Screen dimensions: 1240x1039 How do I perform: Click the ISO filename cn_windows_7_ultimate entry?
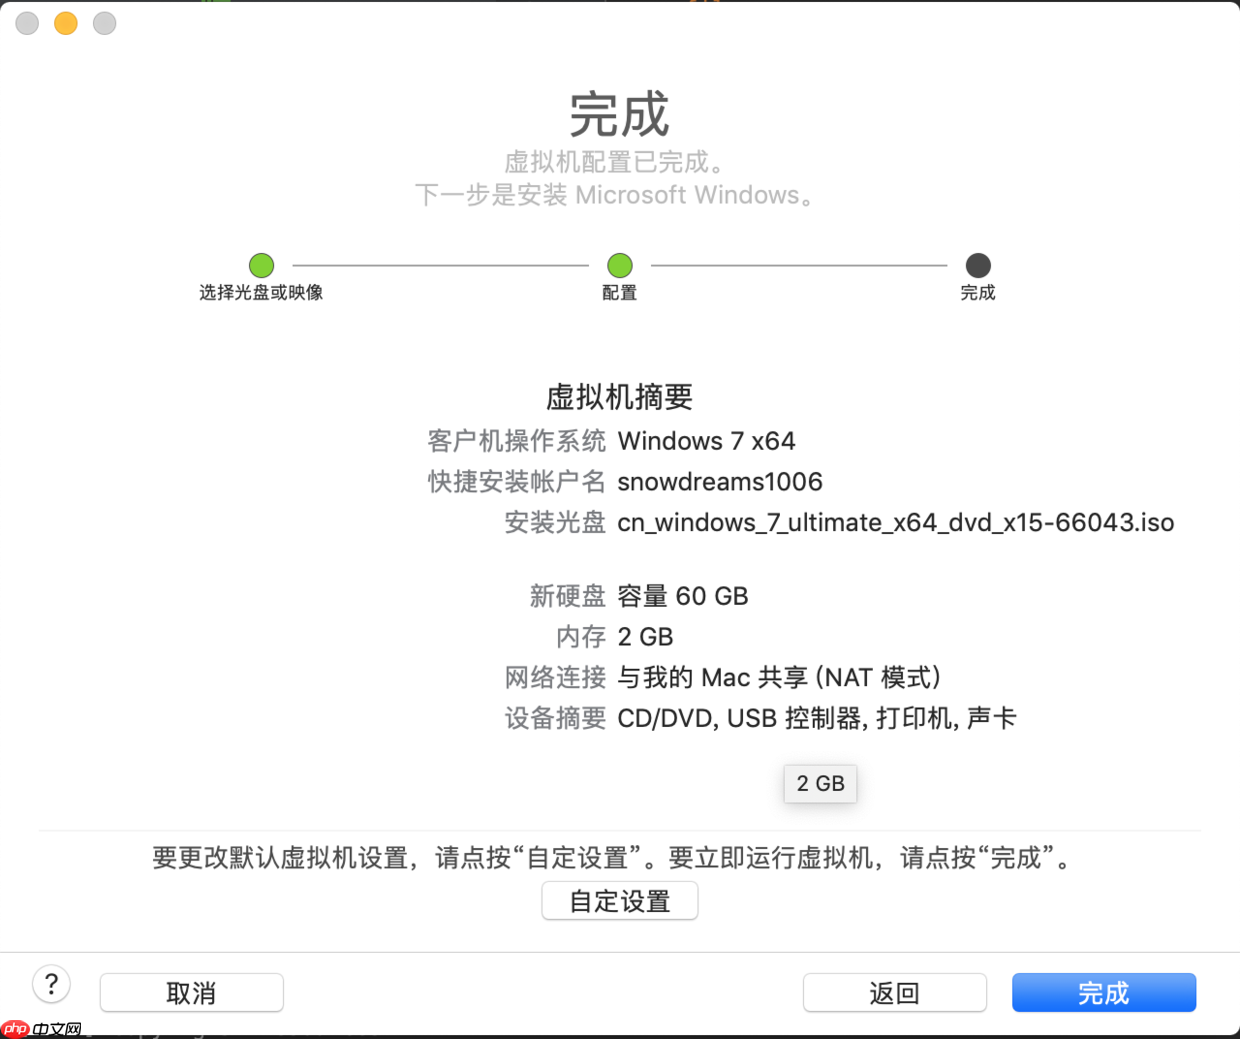[897, 522]
